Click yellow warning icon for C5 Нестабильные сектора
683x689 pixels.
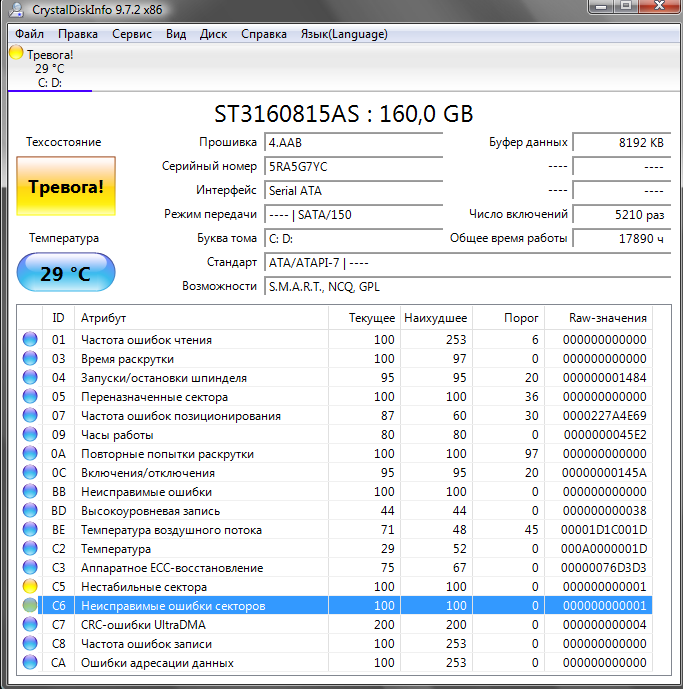pos(30,586)
